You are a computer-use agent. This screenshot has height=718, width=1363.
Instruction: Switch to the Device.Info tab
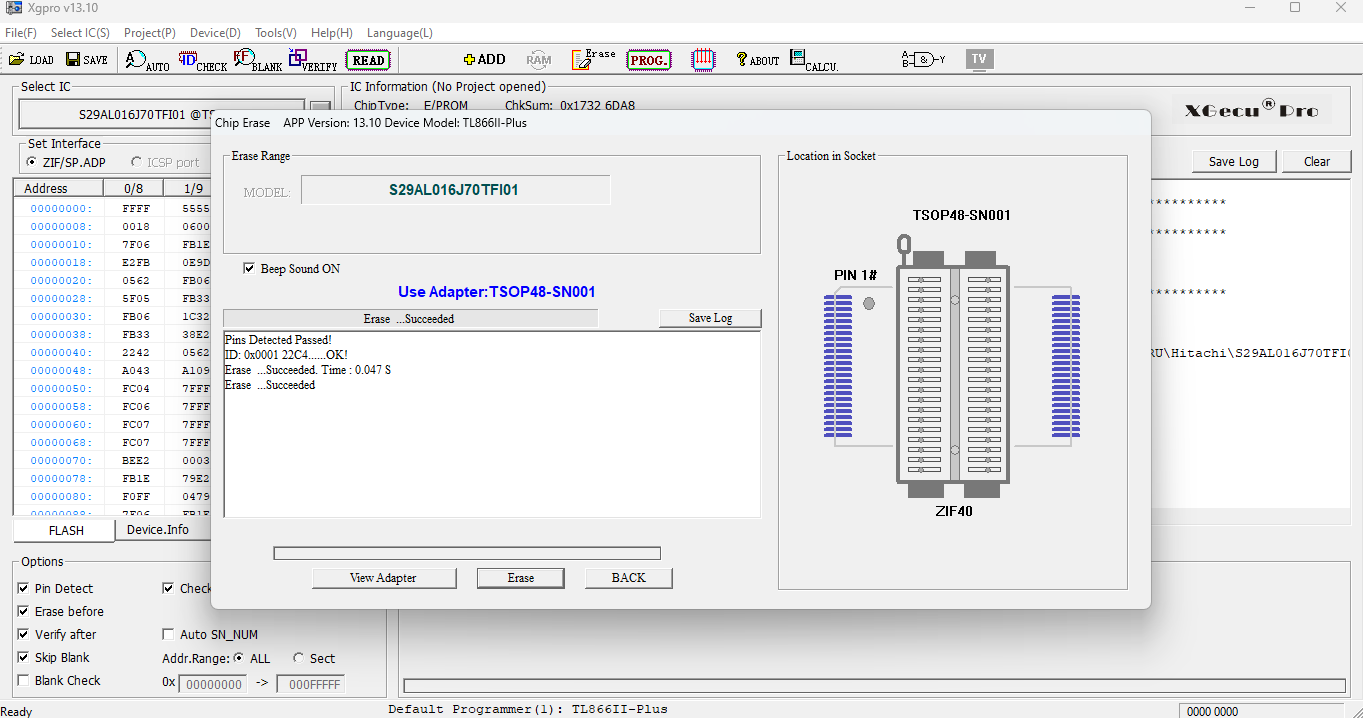coord(157,530)
